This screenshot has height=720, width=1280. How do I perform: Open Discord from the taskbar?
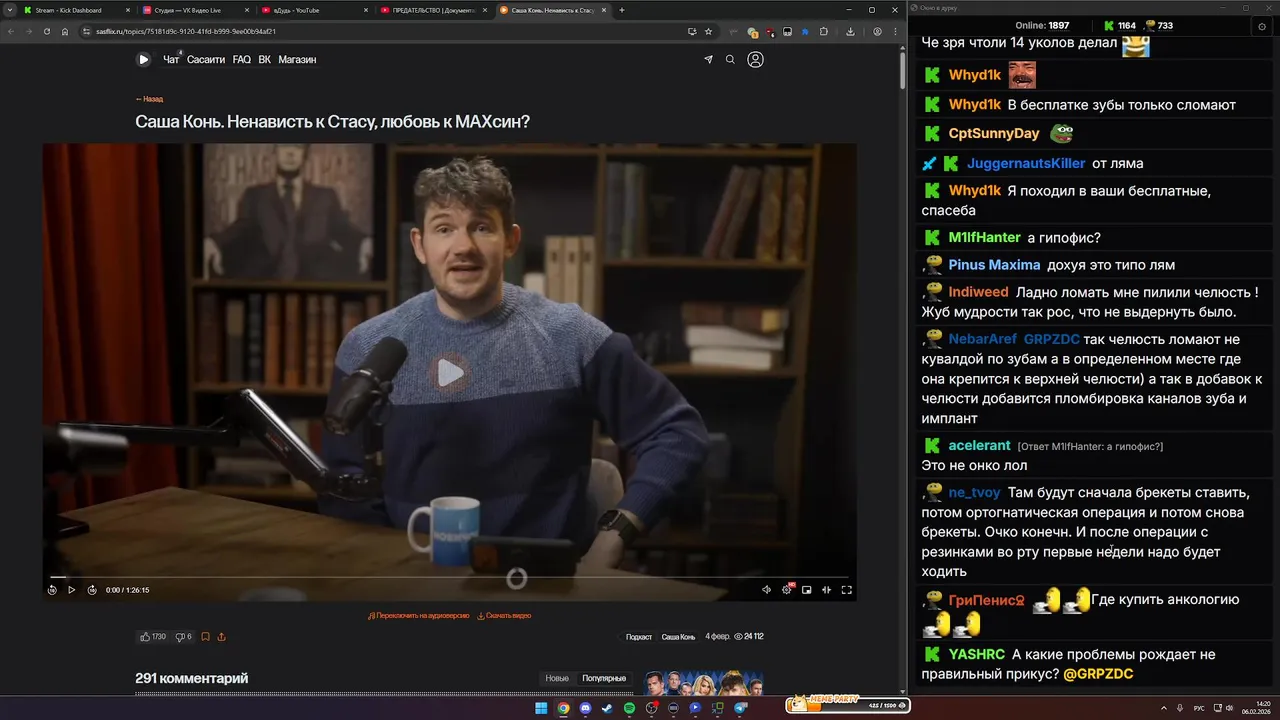585,708
